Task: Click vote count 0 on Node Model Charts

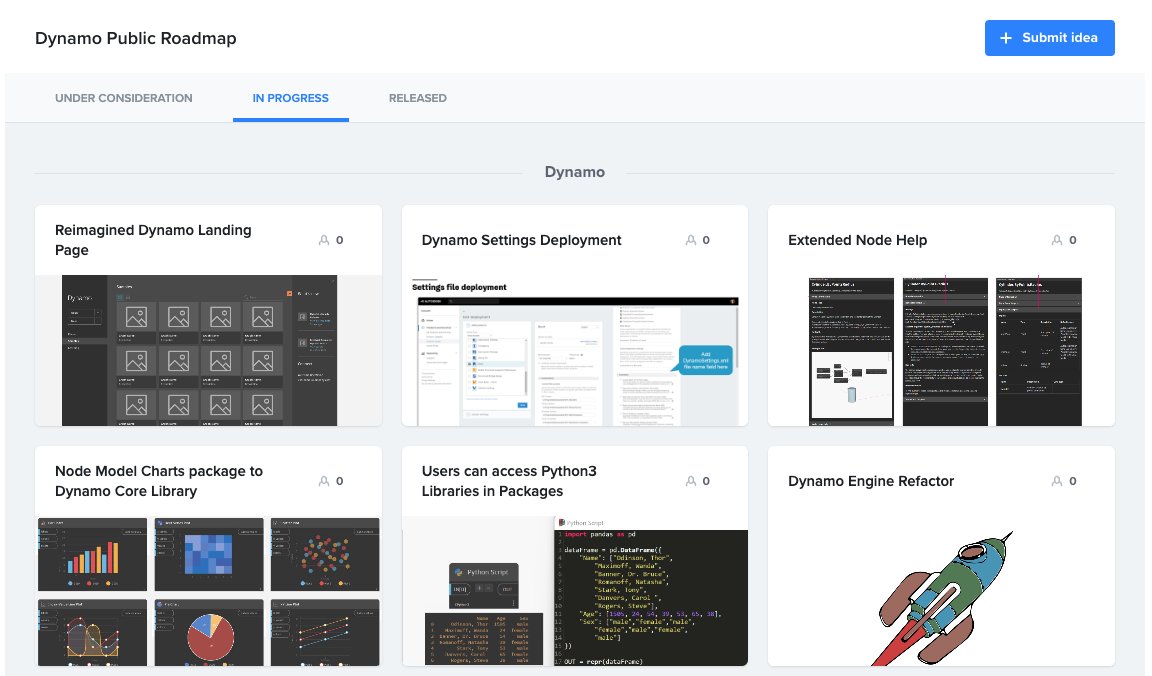Action: point(339,481)
